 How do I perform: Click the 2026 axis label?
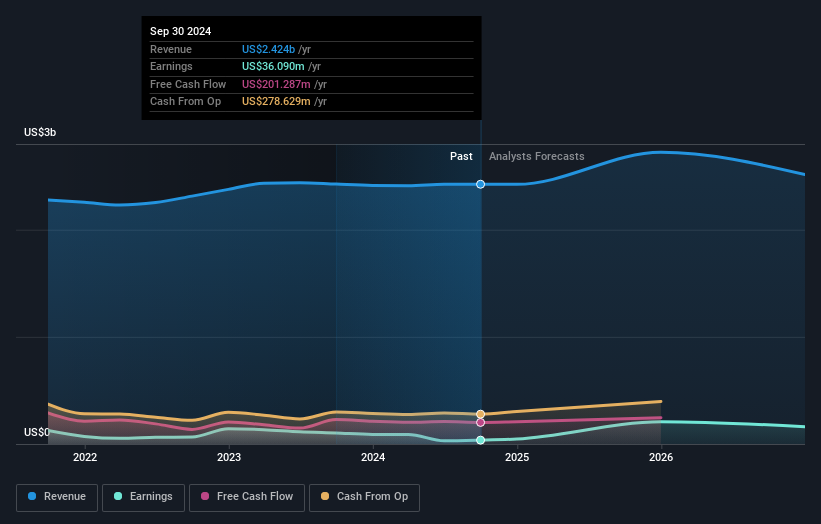tap(661, 457)
